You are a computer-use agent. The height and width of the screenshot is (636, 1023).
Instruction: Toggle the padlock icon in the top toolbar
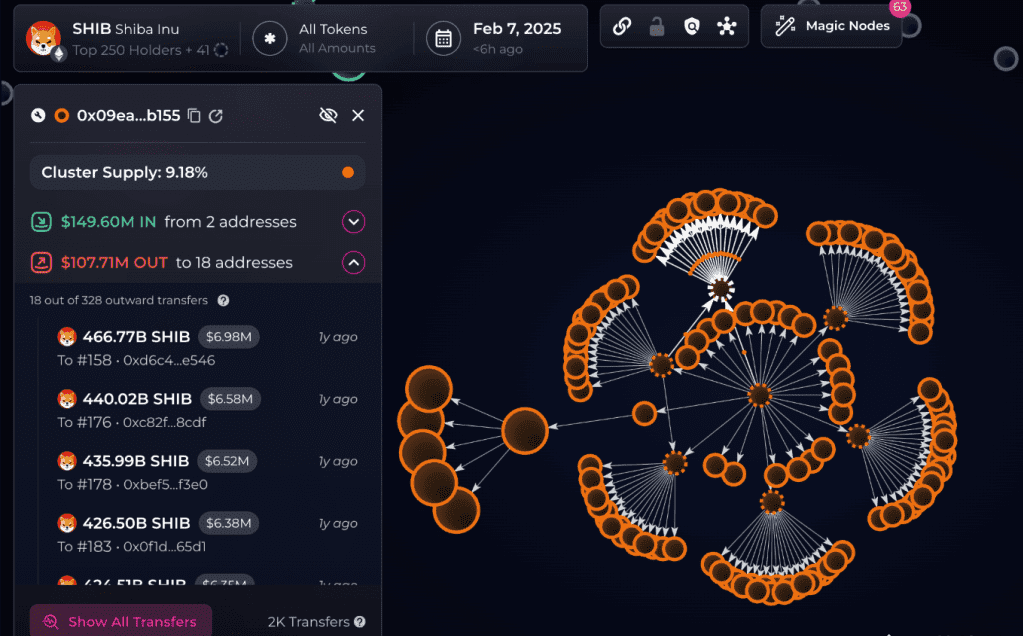657,26
